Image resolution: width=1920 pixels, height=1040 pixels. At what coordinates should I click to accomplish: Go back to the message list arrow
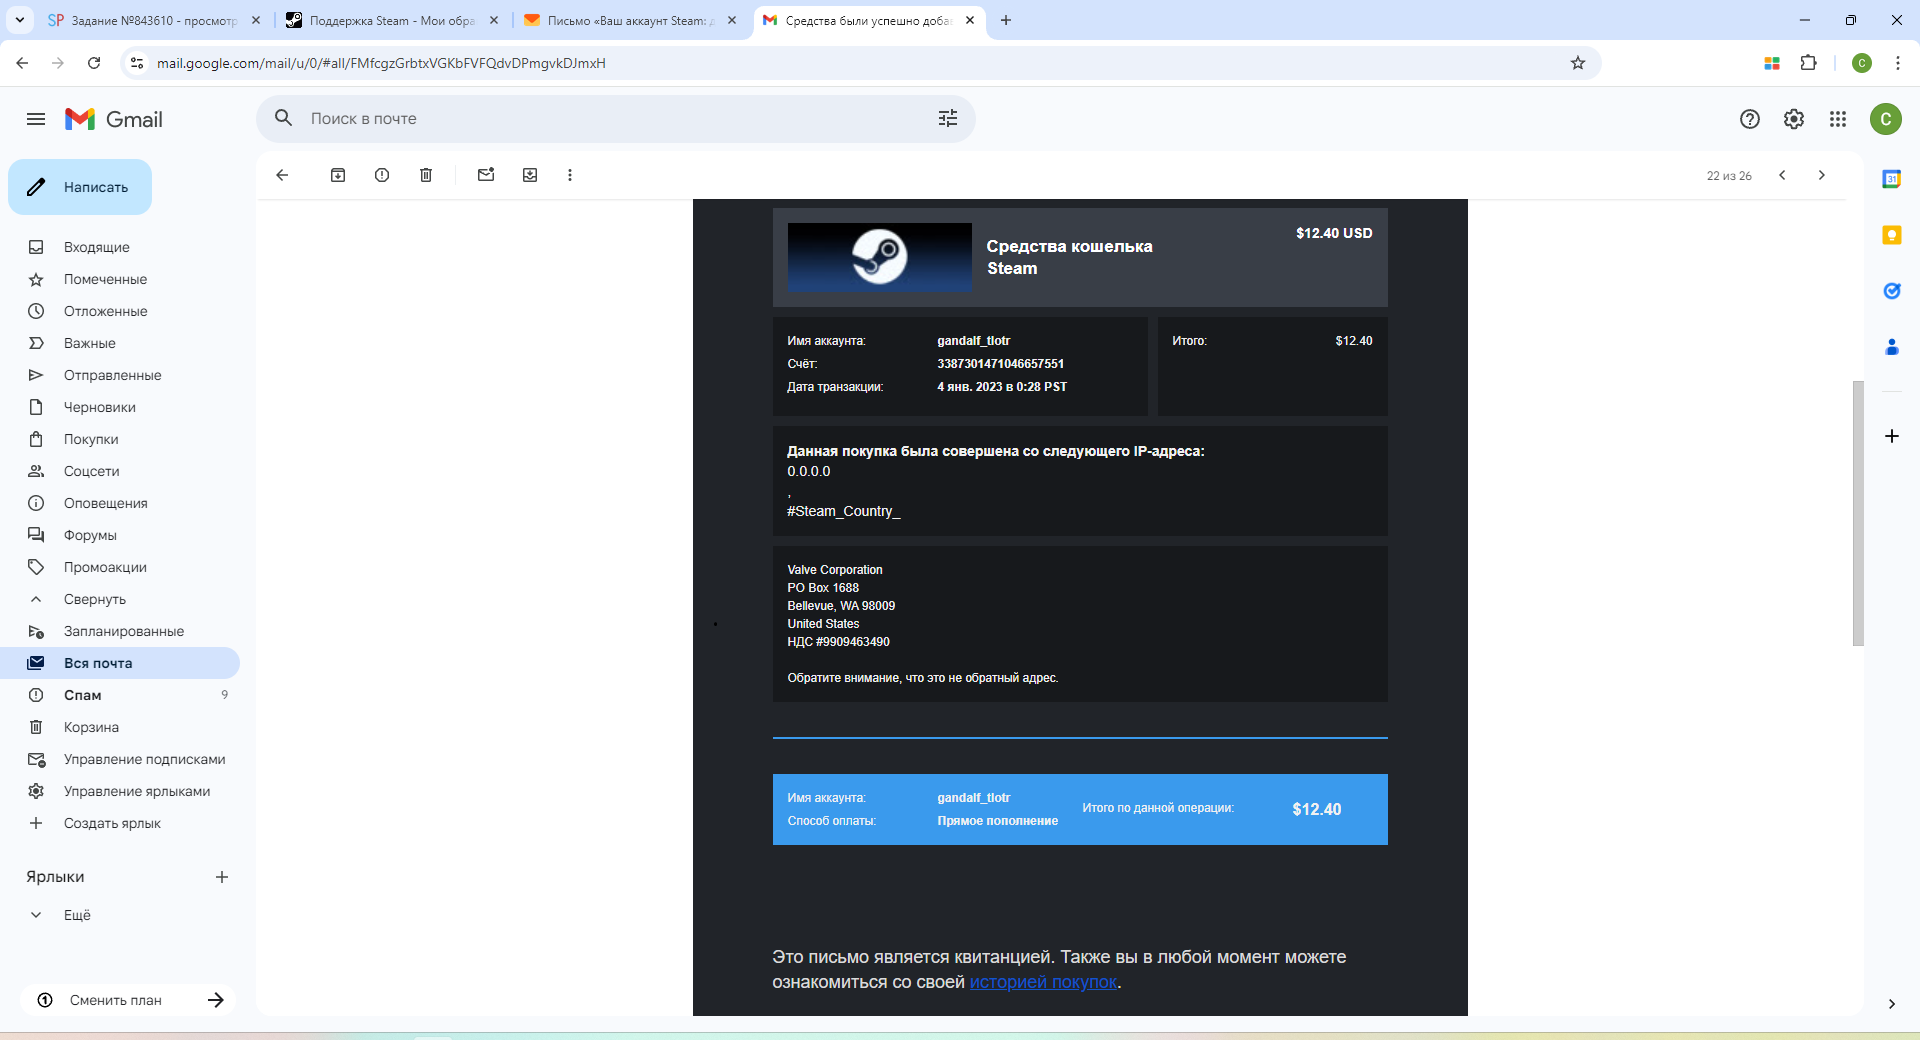click(x=282, y=175)
